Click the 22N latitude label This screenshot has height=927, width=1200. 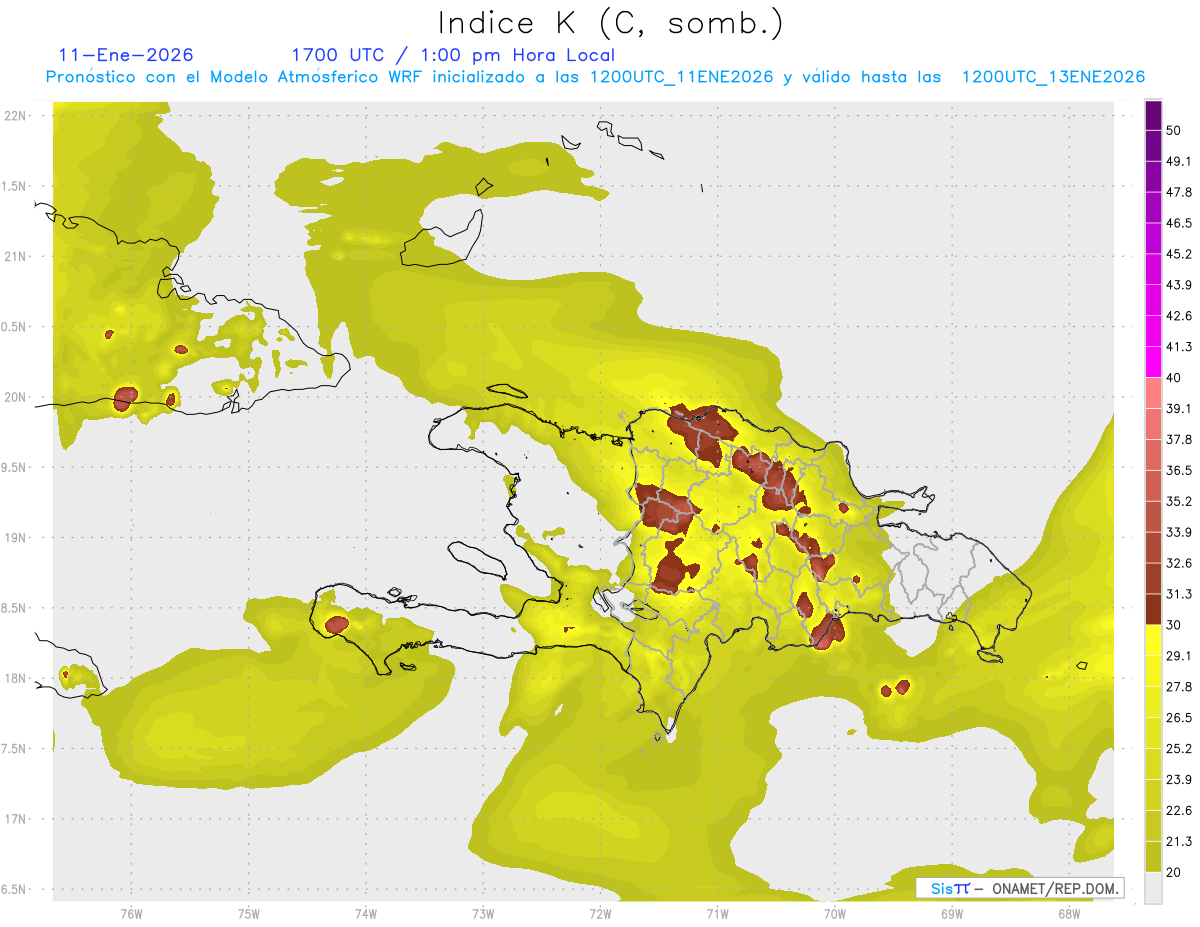[x=15, y=116]
